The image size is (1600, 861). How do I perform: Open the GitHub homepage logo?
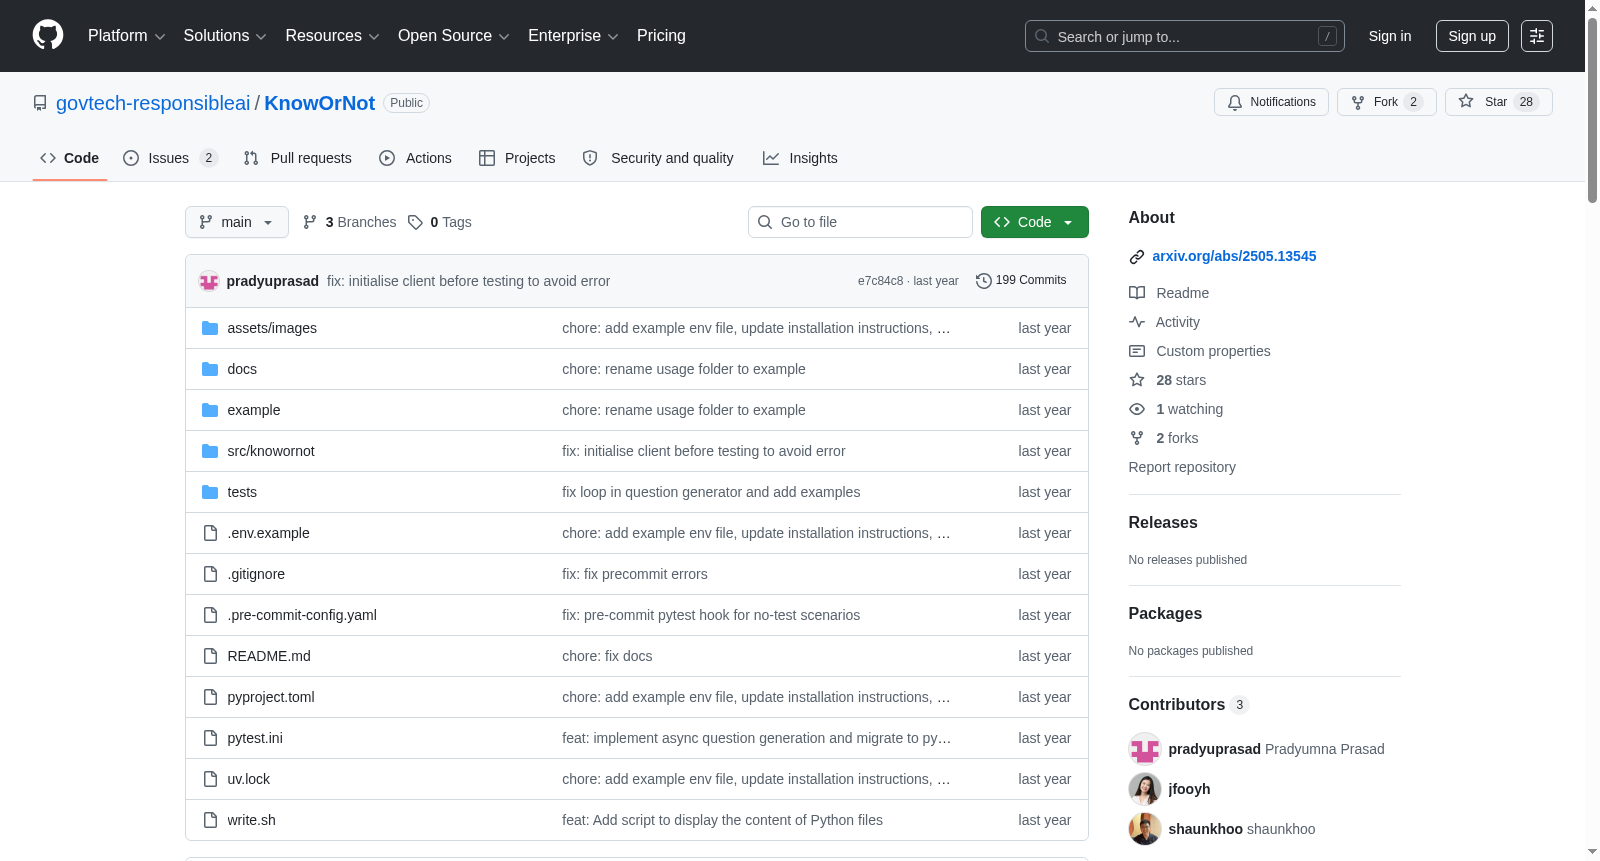click(x=48, y=35)
